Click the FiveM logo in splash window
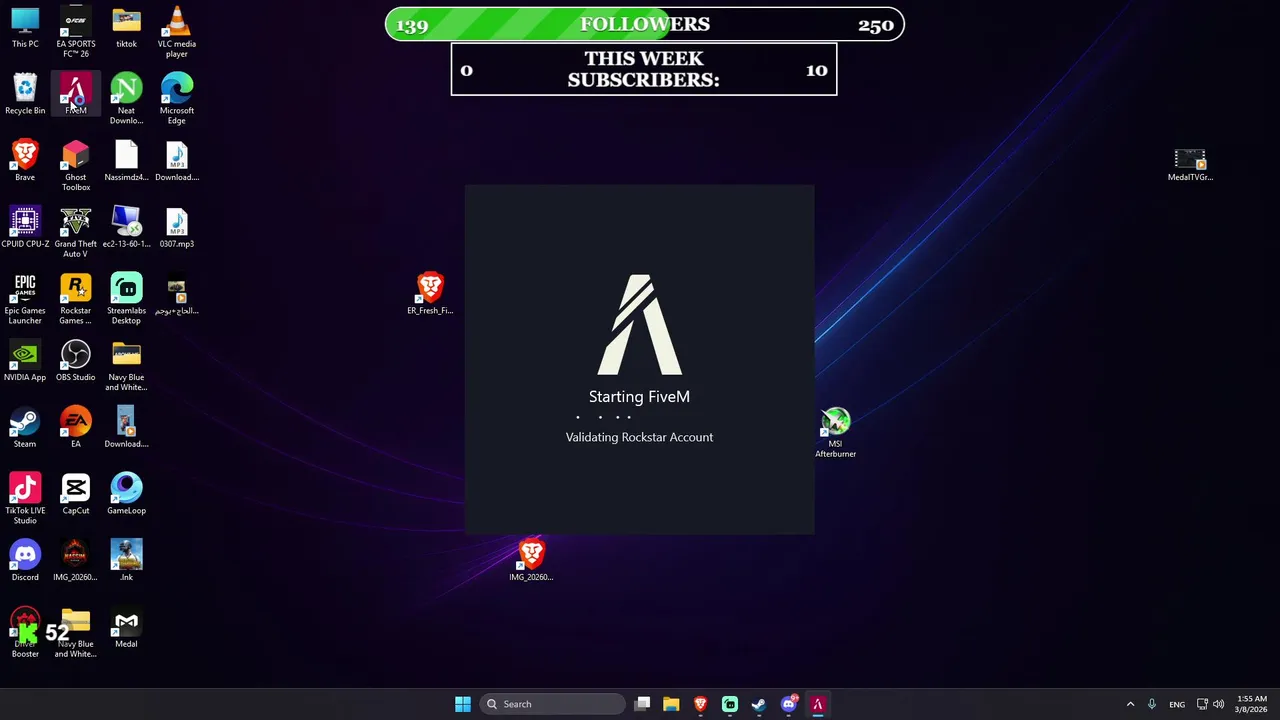Viewport: 1280px width, 720px height. pos(640,325)
